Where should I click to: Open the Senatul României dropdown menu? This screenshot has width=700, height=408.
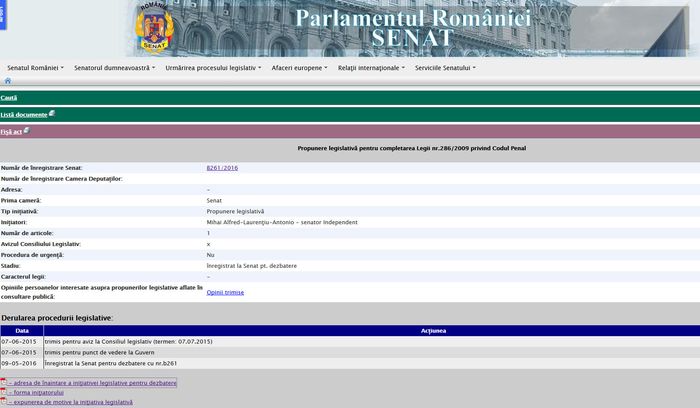pyautogui.click(x=35, y=68)
